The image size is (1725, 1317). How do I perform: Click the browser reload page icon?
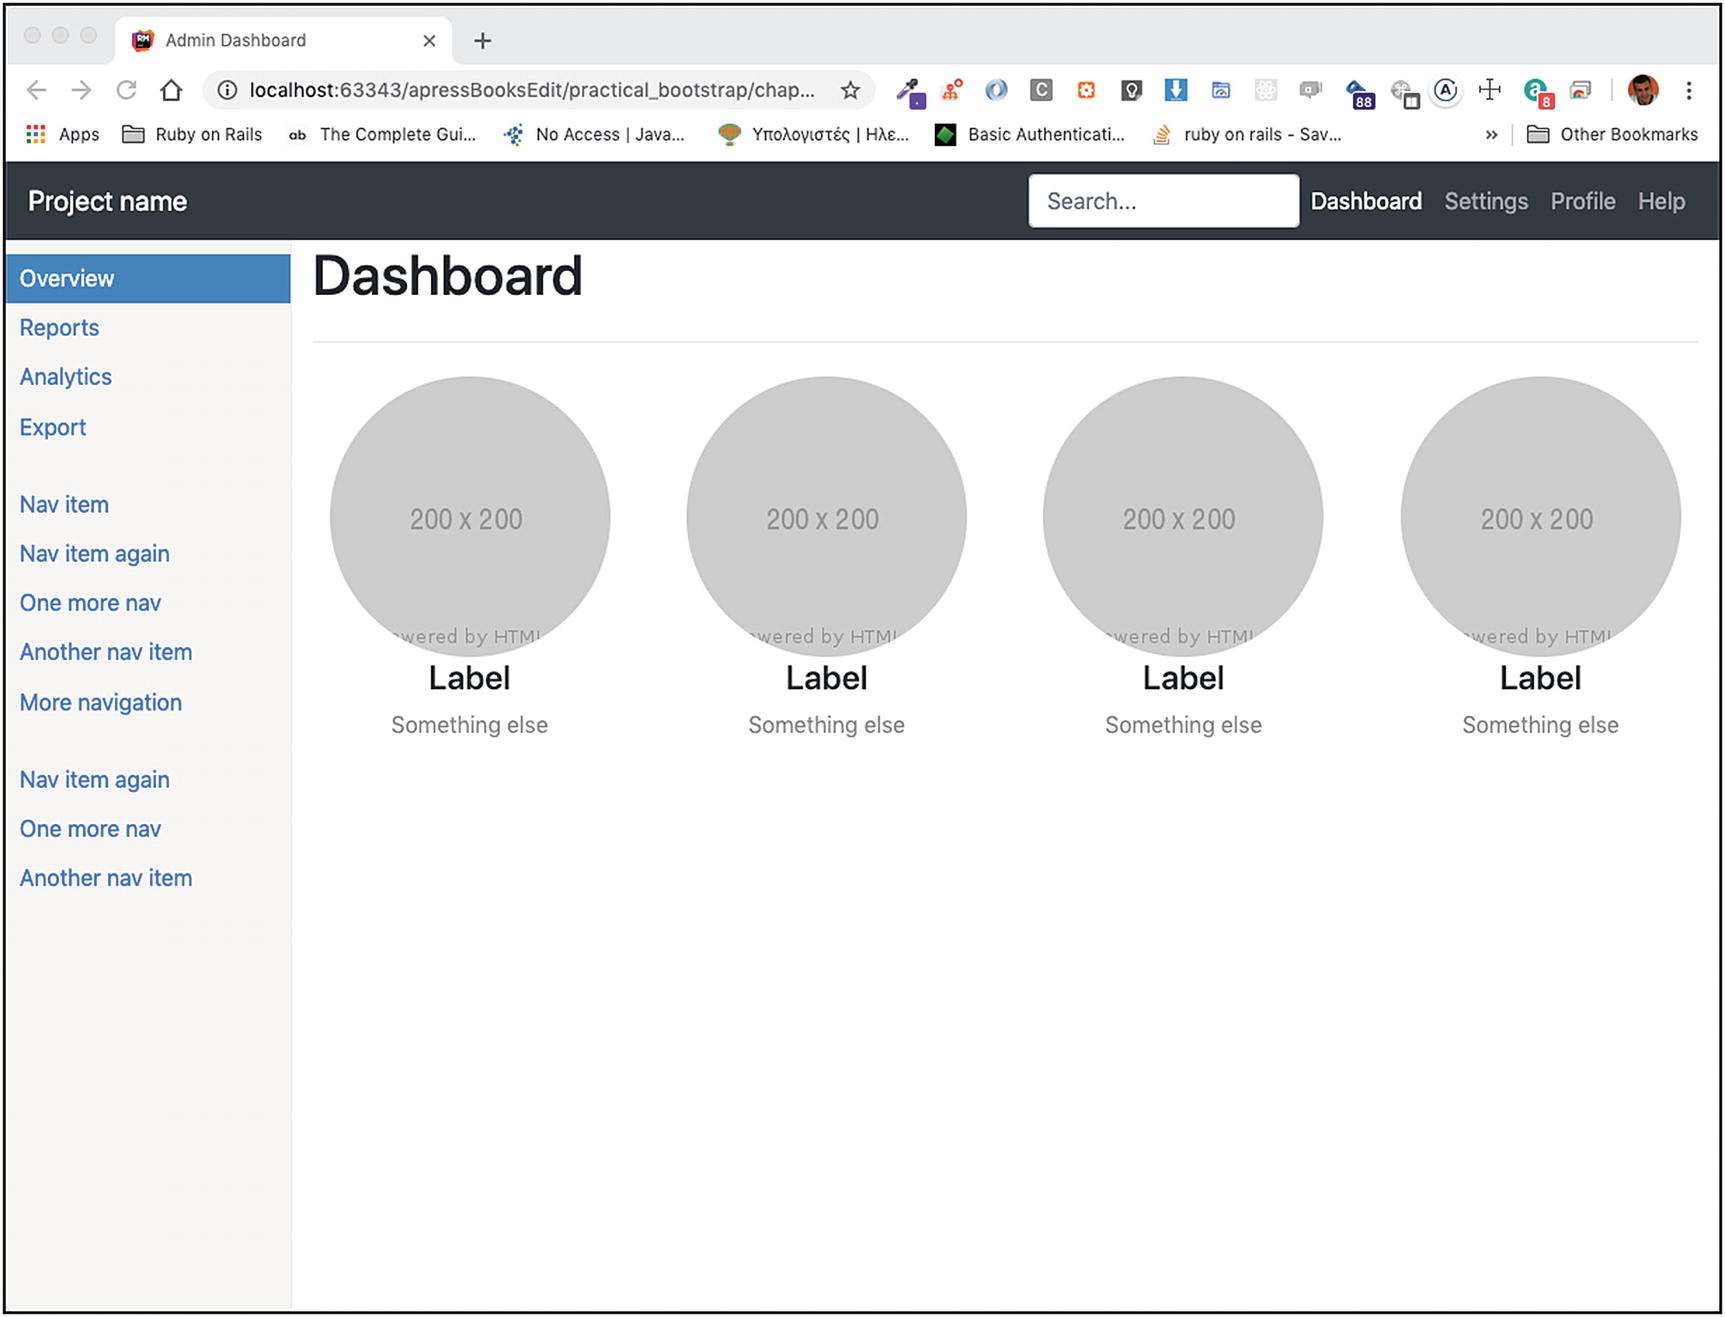126,90
